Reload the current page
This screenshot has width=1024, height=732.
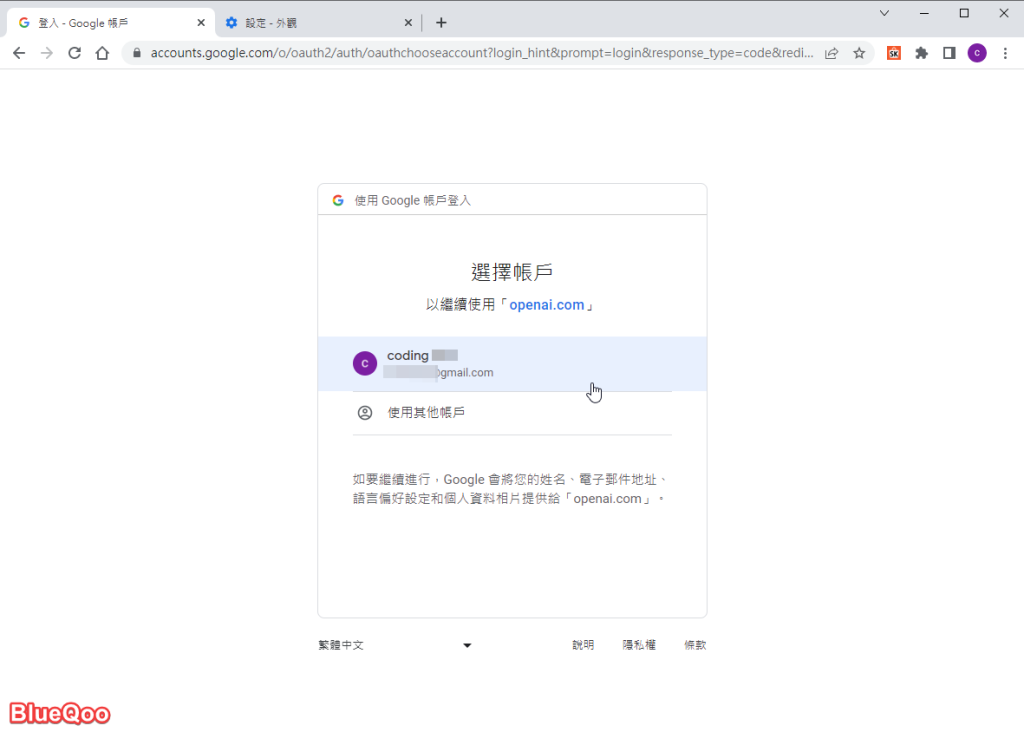(74, 53)
